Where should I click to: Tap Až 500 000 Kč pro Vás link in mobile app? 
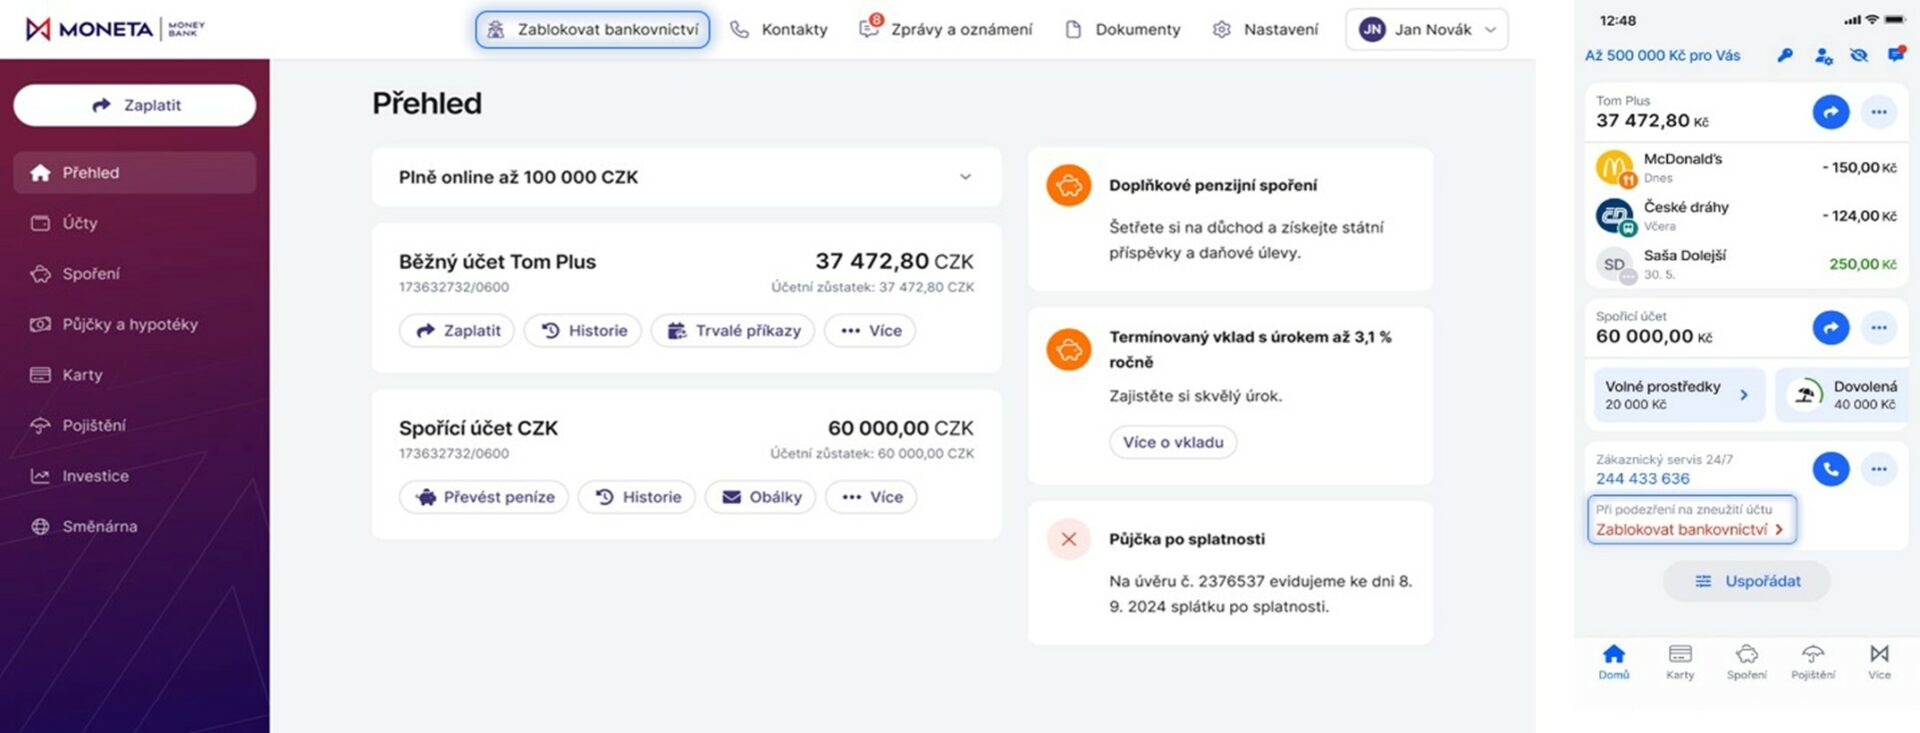click(x=1662, y=56)
